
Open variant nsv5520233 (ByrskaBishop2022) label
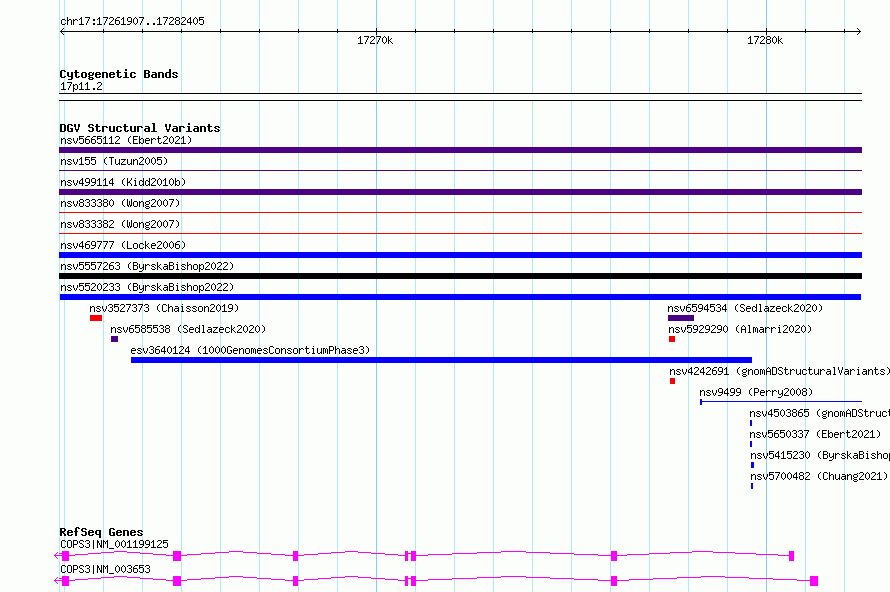(147, 287)
